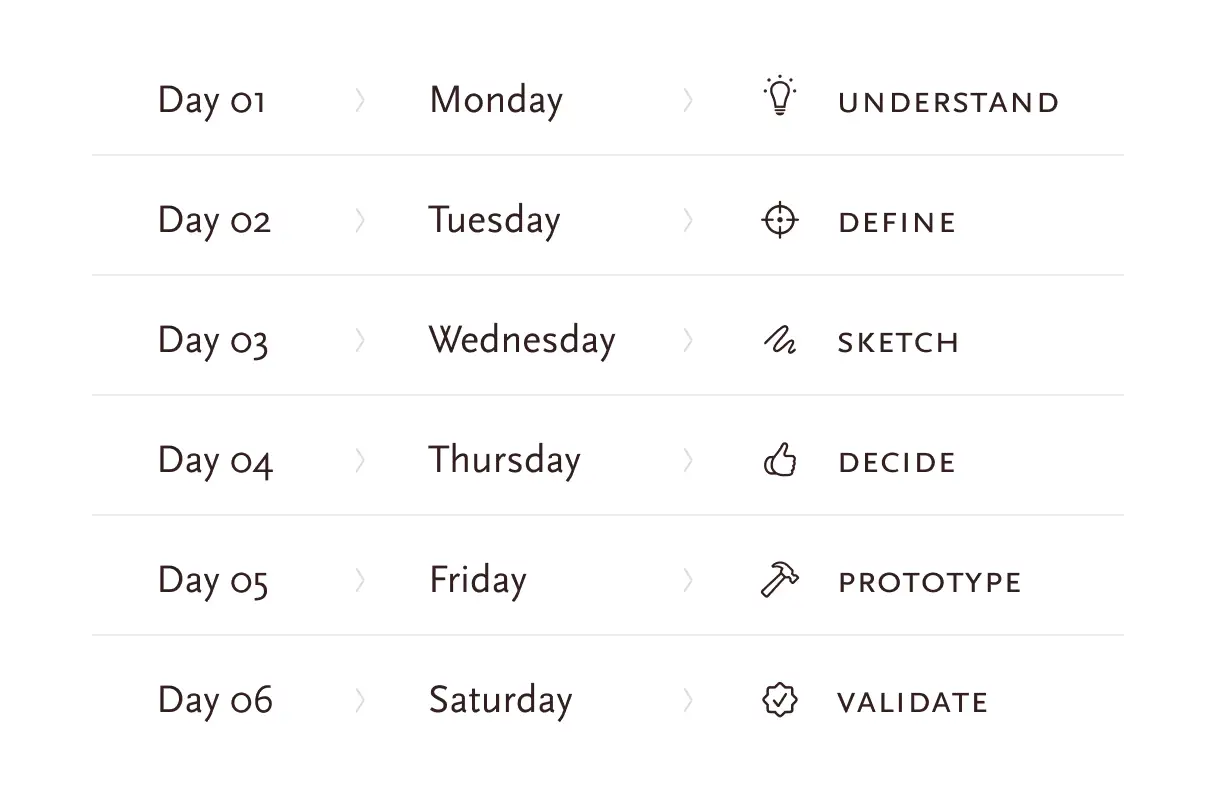Select the thumbs-up icon beside Decide
The height and width of the screenshot is (800, 1216).
click(x=780, y=460)
